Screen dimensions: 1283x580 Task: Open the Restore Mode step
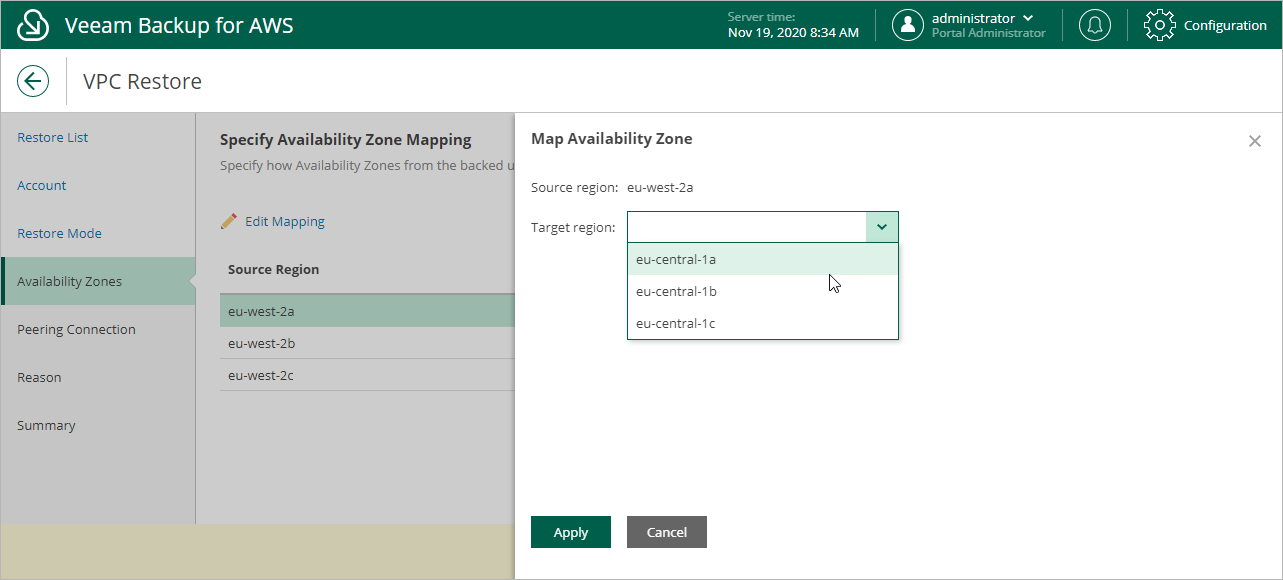[60, 233]
